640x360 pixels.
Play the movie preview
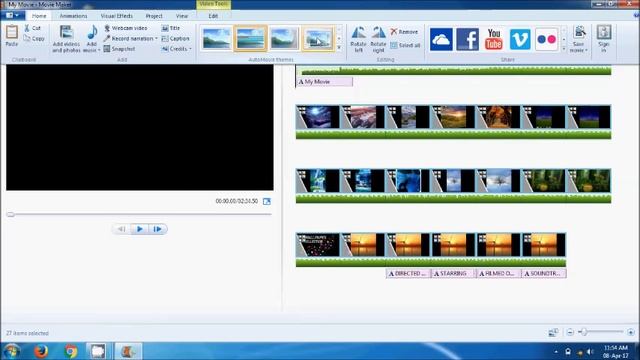(x=140, y=229)
